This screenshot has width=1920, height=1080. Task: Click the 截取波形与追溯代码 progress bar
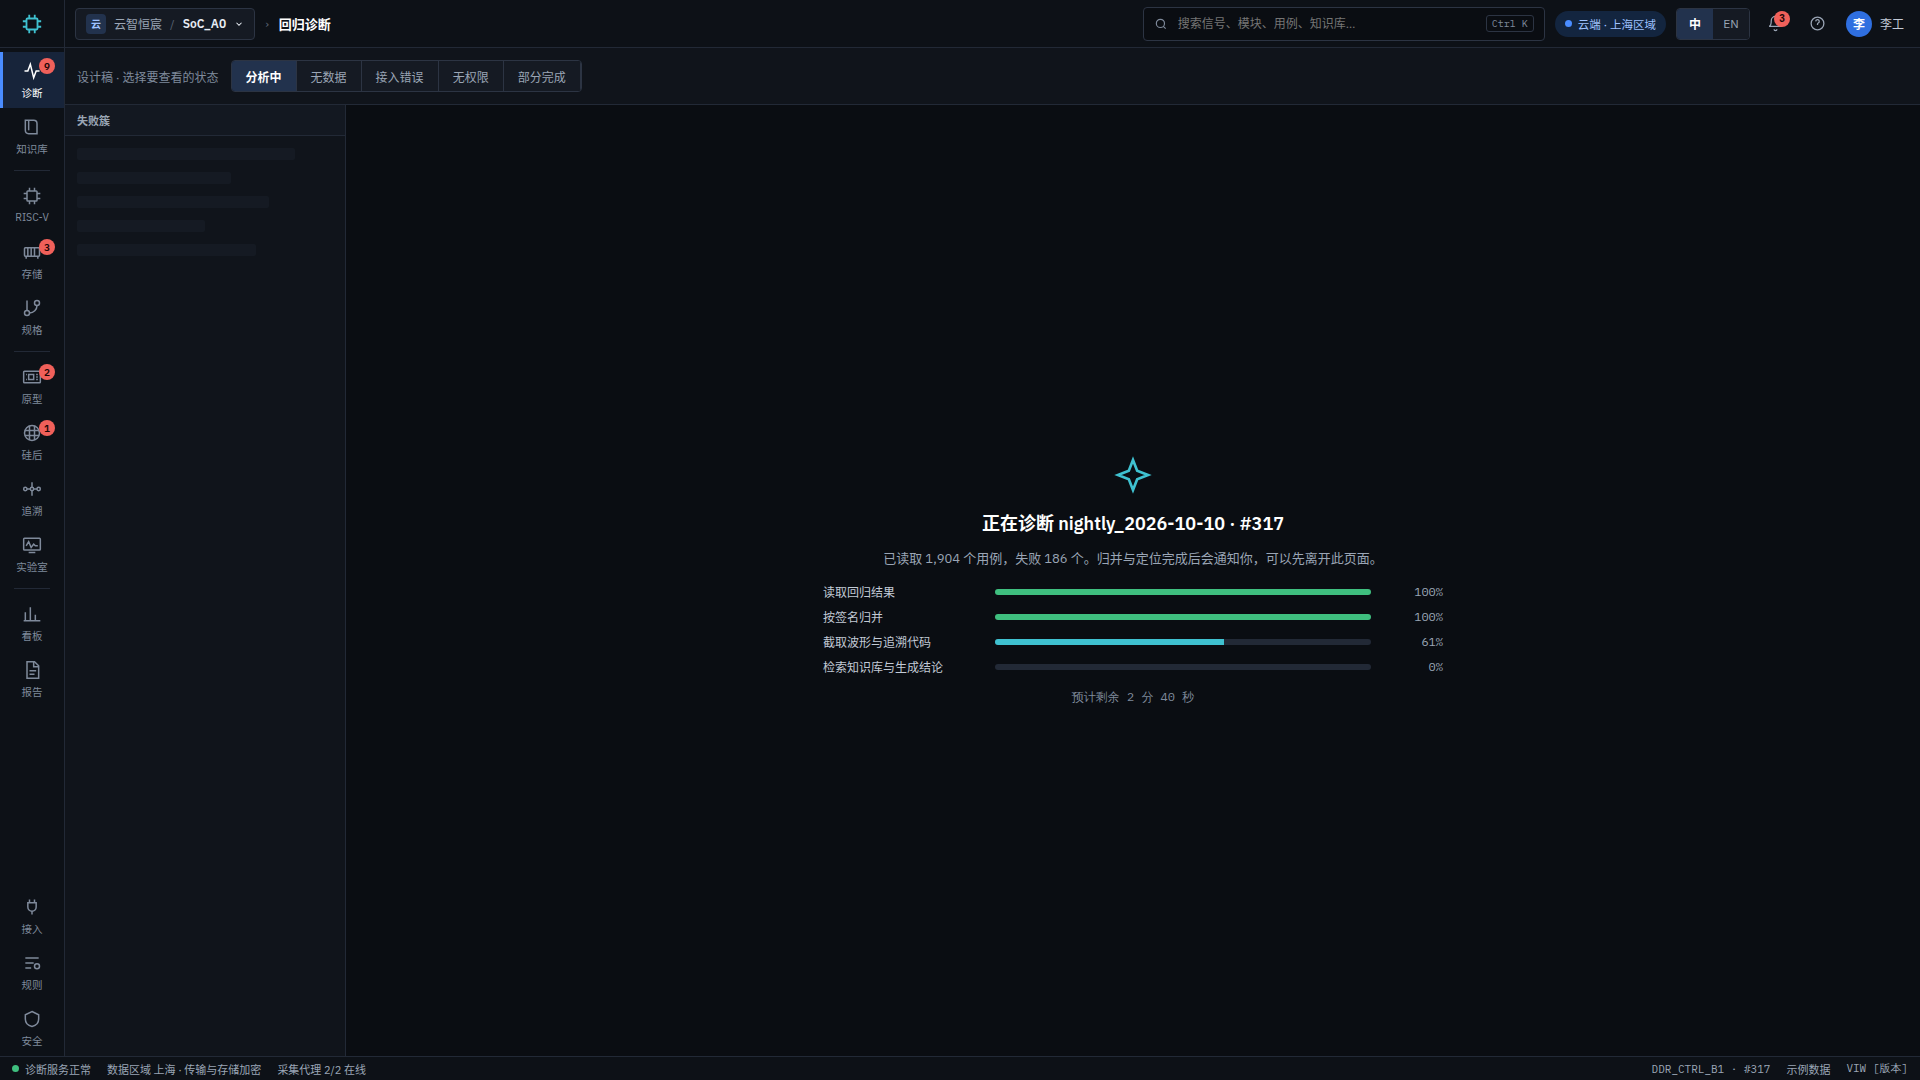click(1182, 642)
